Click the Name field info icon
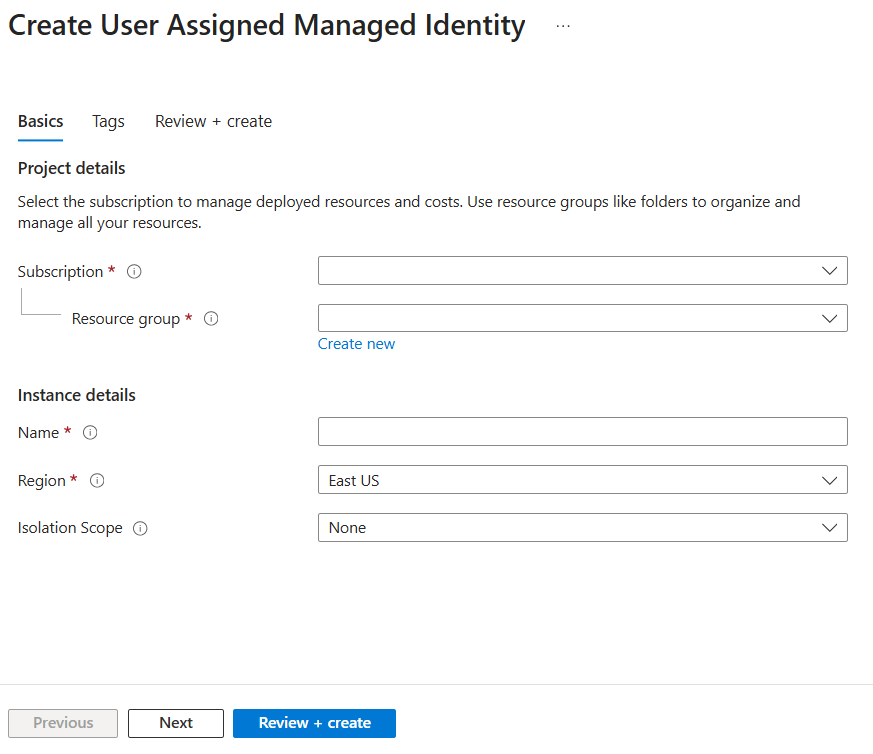 click(x=90, y=432)
